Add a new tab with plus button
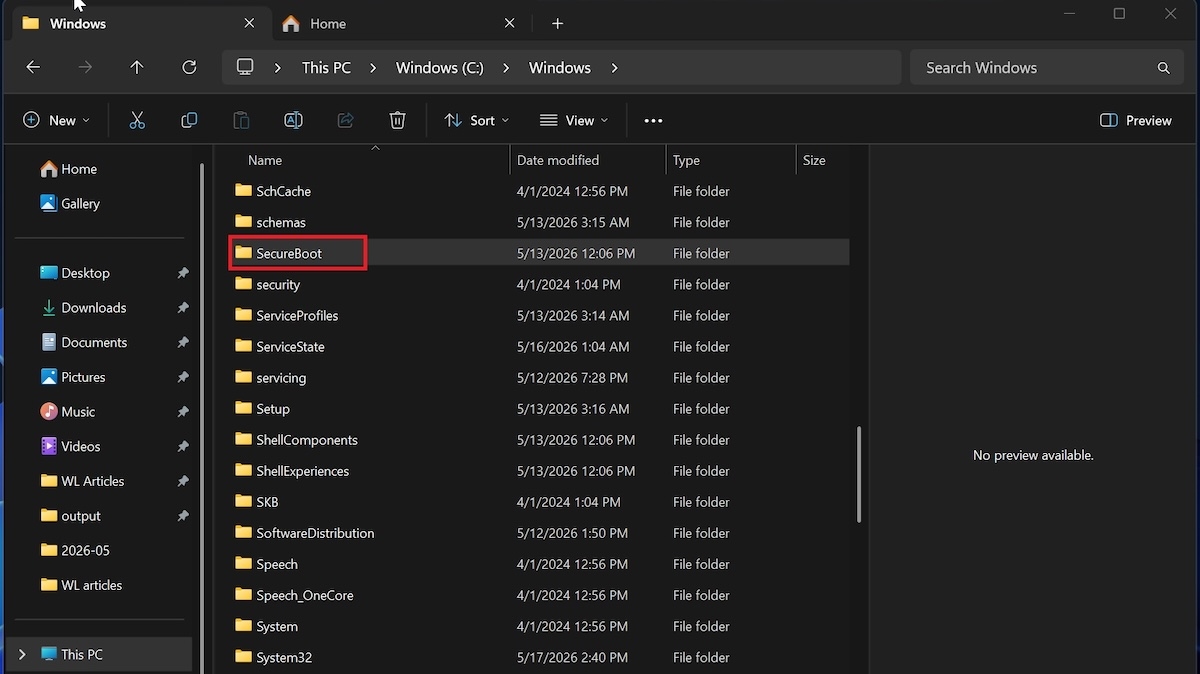Image resolution: width=1200 pixels, height=674 pixels. [x=557, y=23]
